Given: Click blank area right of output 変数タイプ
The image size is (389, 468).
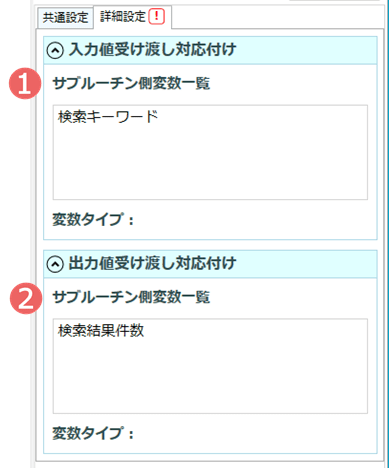Looking at the screenshot, I should coord(253,434).
